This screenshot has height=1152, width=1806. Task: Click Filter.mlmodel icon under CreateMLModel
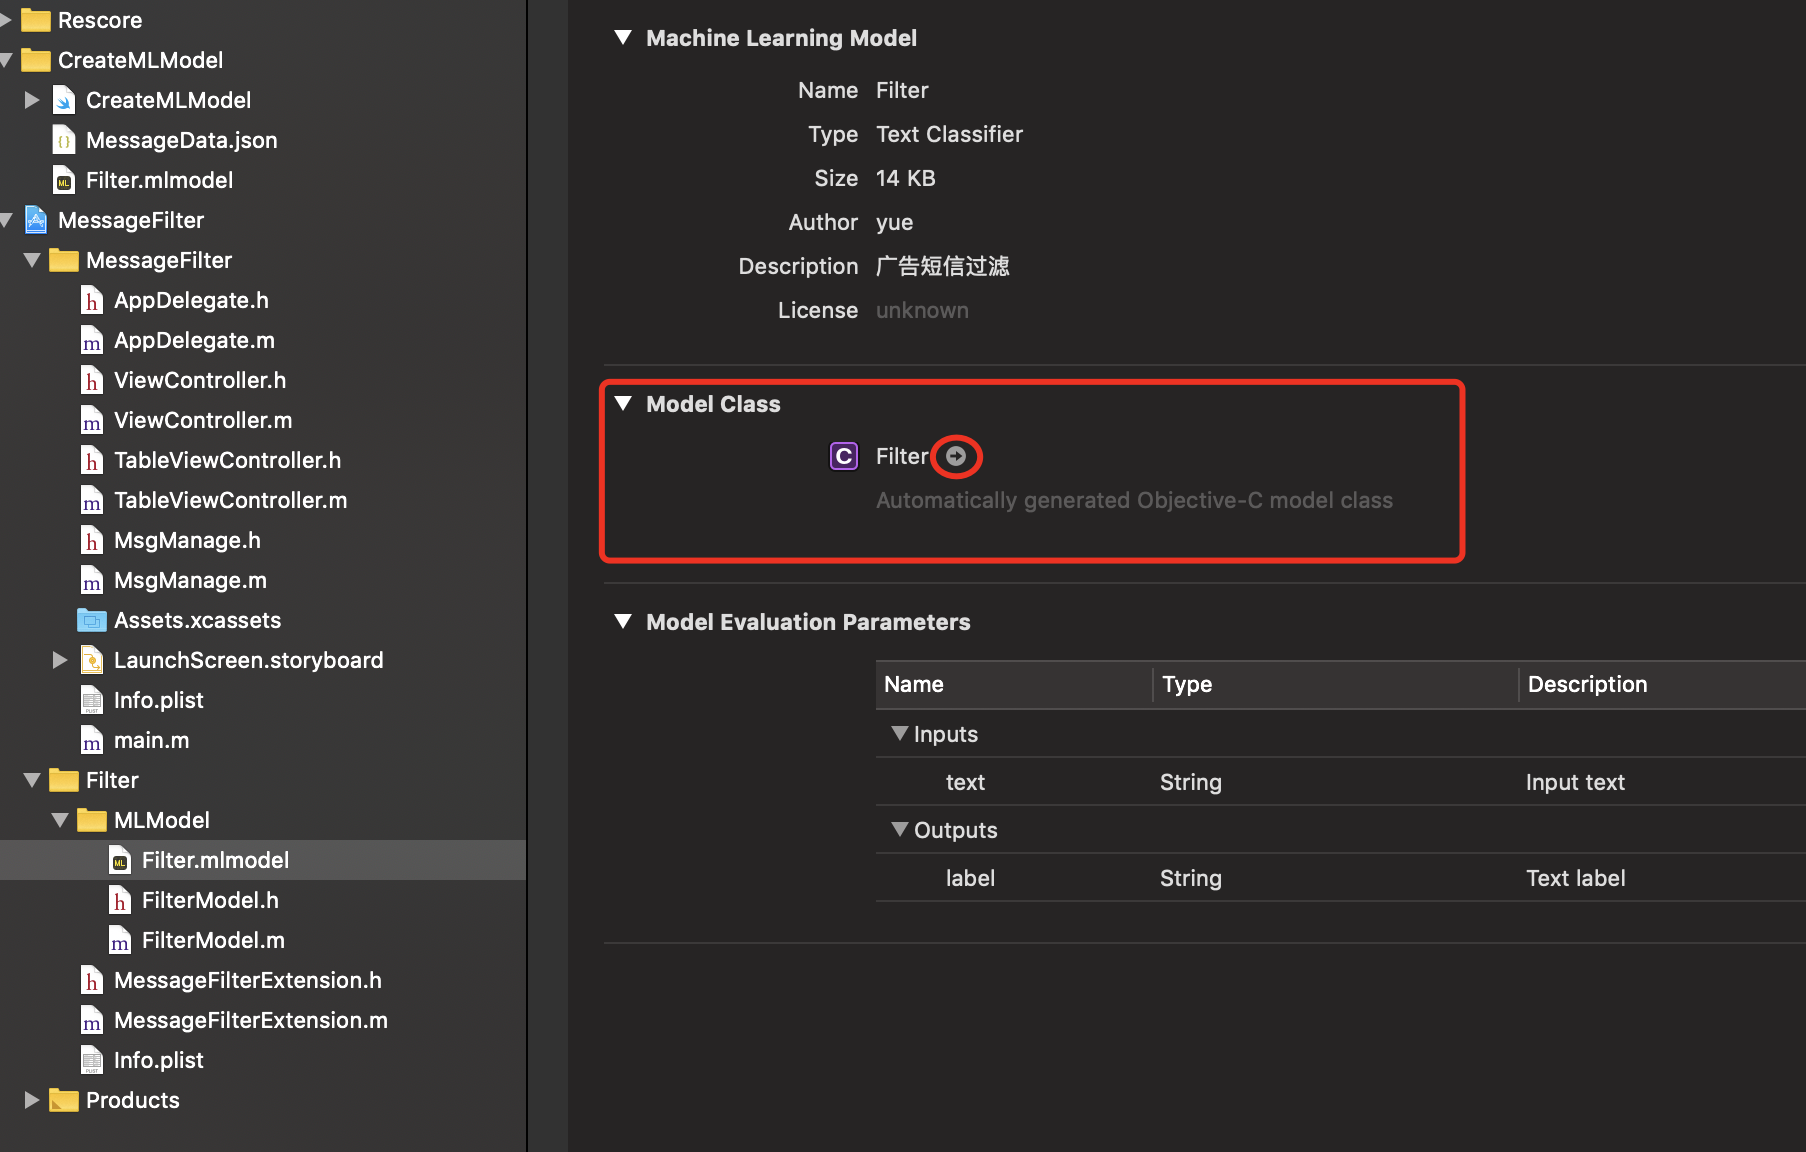64,180
